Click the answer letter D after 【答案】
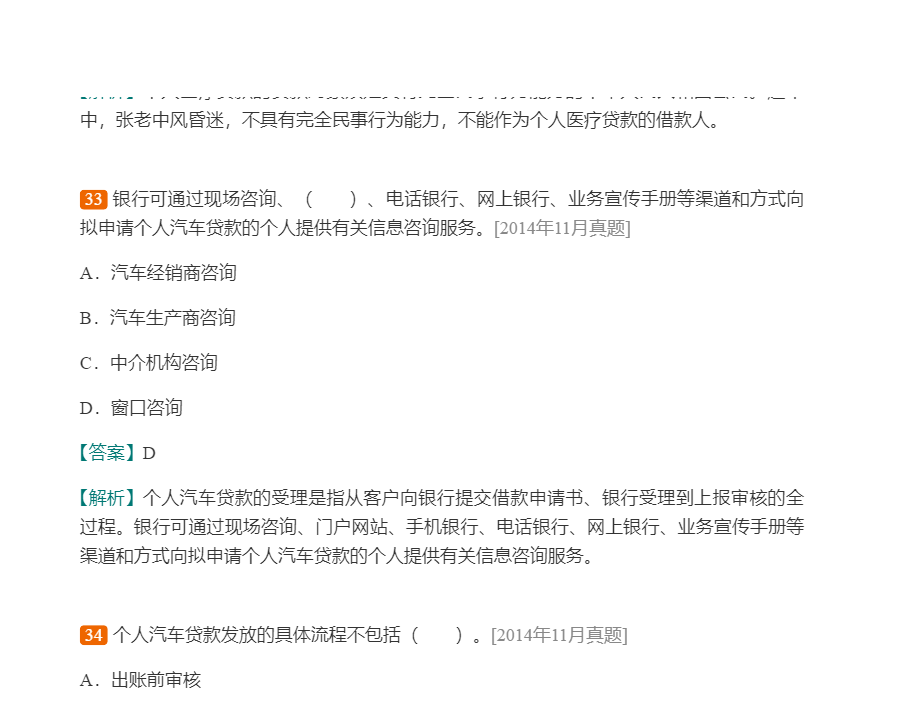Image resolution: width=900 pixels, height=711 pixels. click(149, 453)
